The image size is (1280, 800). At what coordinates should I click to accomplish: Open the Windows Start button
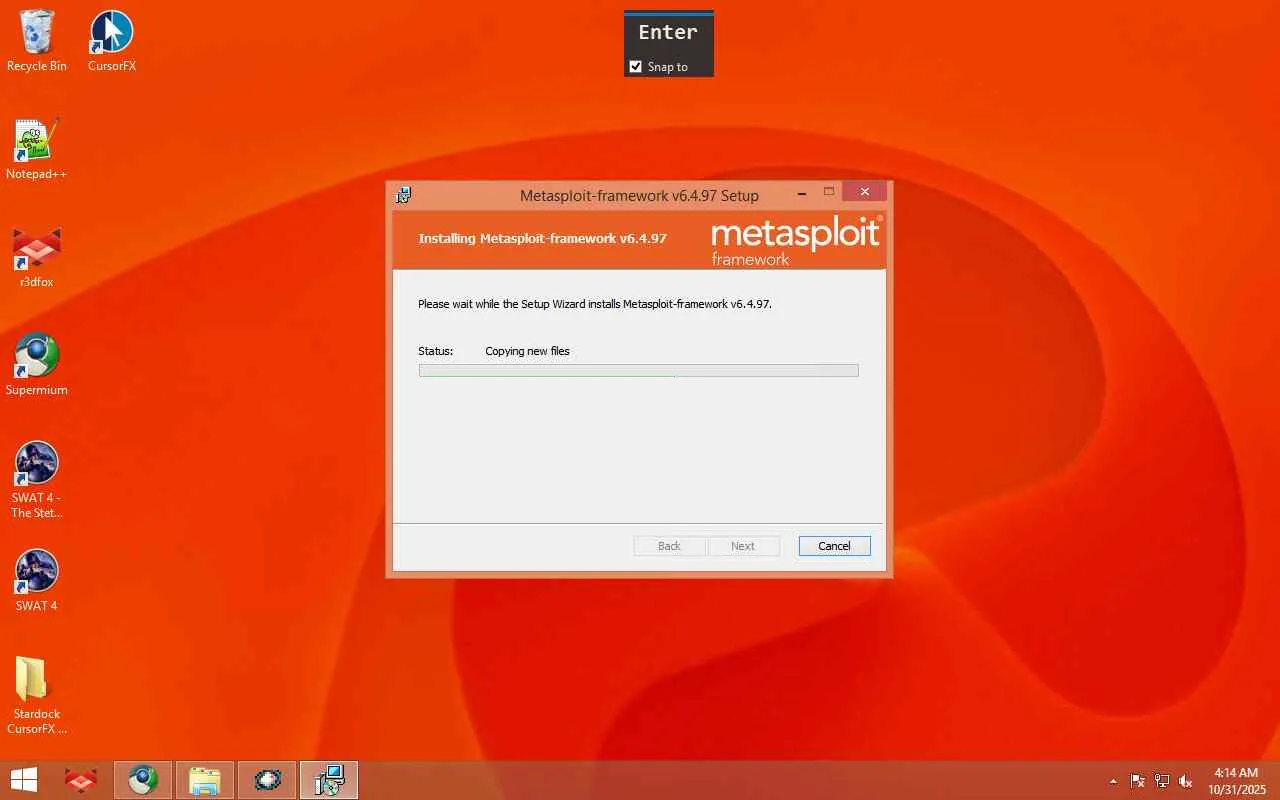click(24, 780)
